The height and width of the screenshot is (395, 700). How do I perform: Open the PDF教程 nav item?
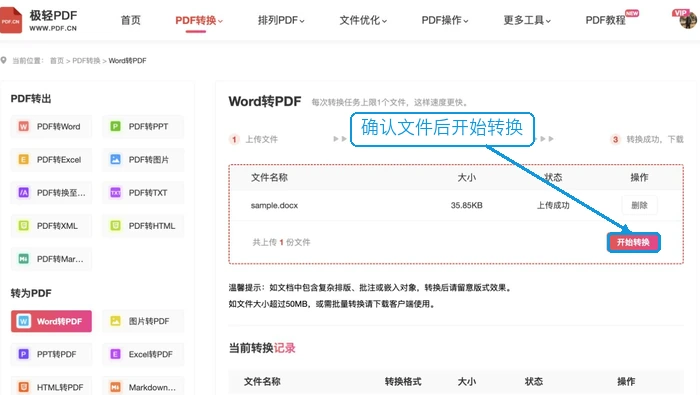[x=605, y=21]
